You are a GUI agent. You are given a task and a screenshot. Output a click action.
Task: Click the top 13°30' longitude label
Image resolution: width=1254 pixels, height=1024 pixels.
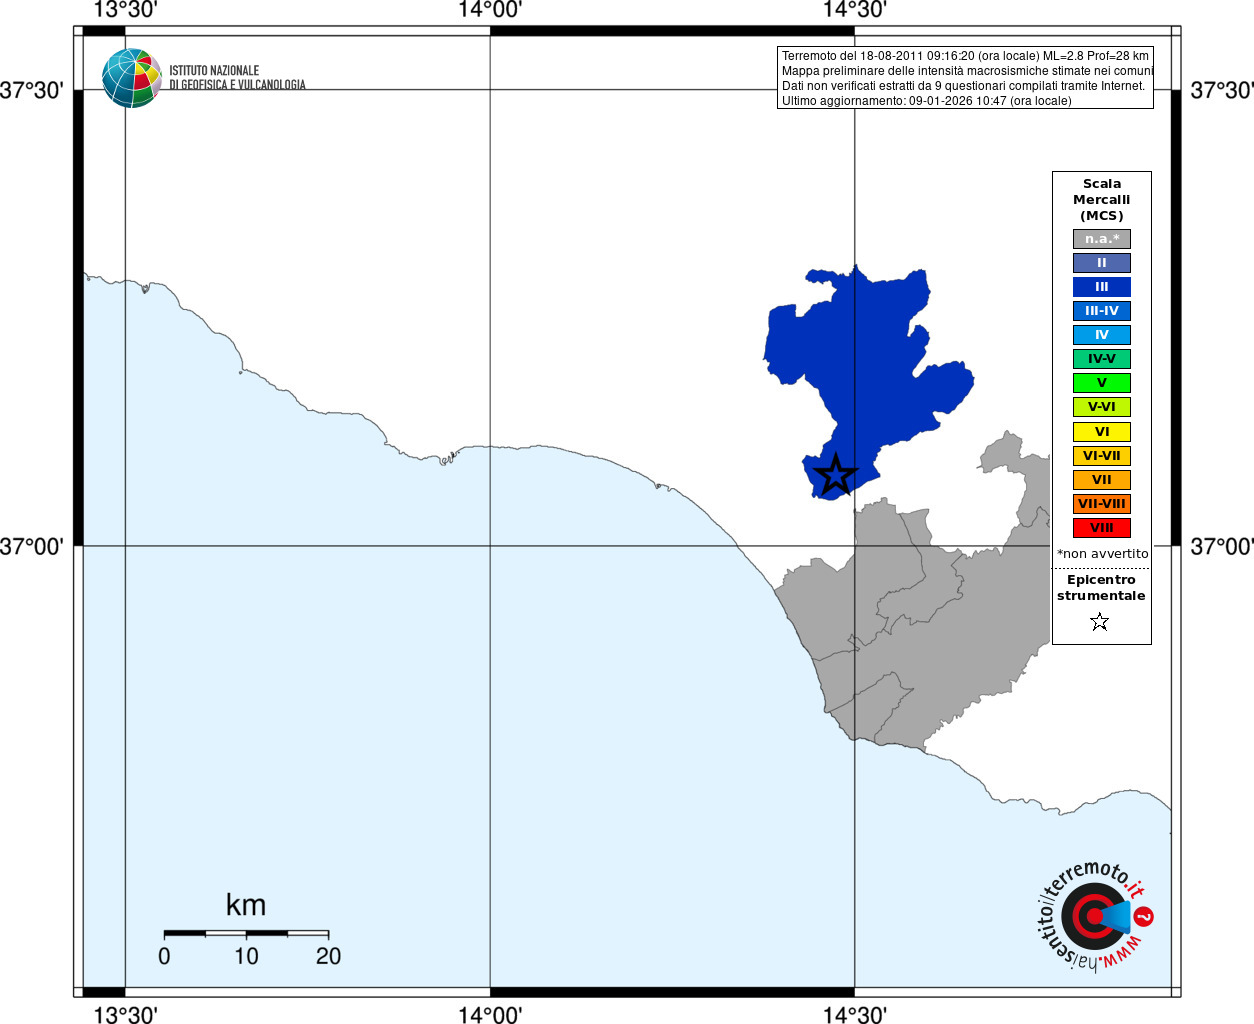(x=125, y=10)
